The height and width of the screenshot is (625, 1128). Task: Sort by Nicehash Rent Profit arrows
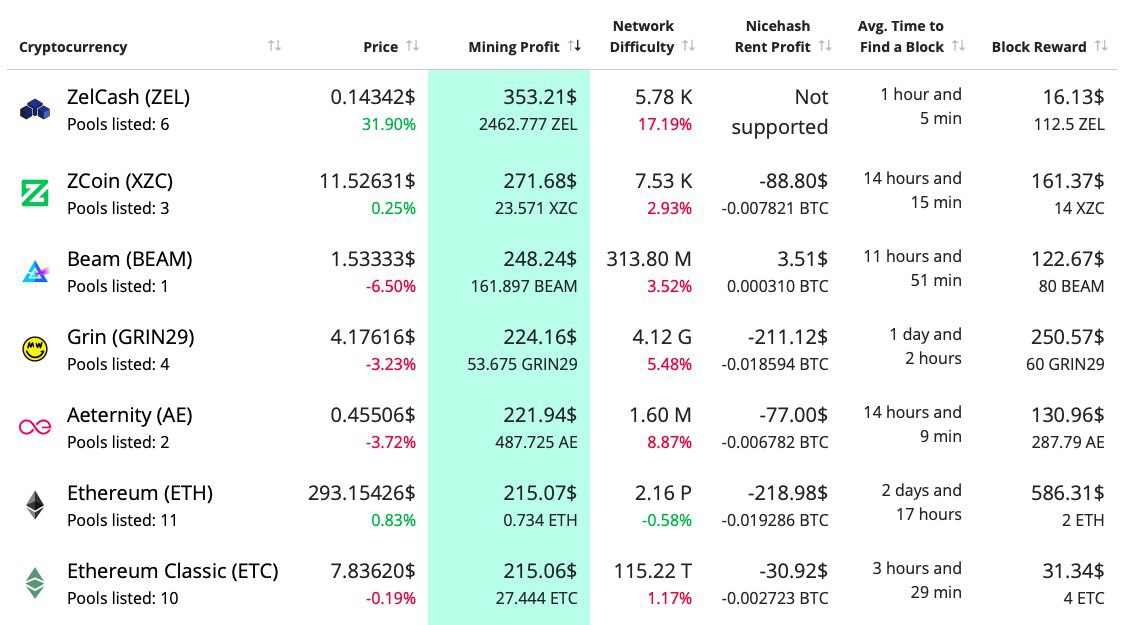(825, 46)
